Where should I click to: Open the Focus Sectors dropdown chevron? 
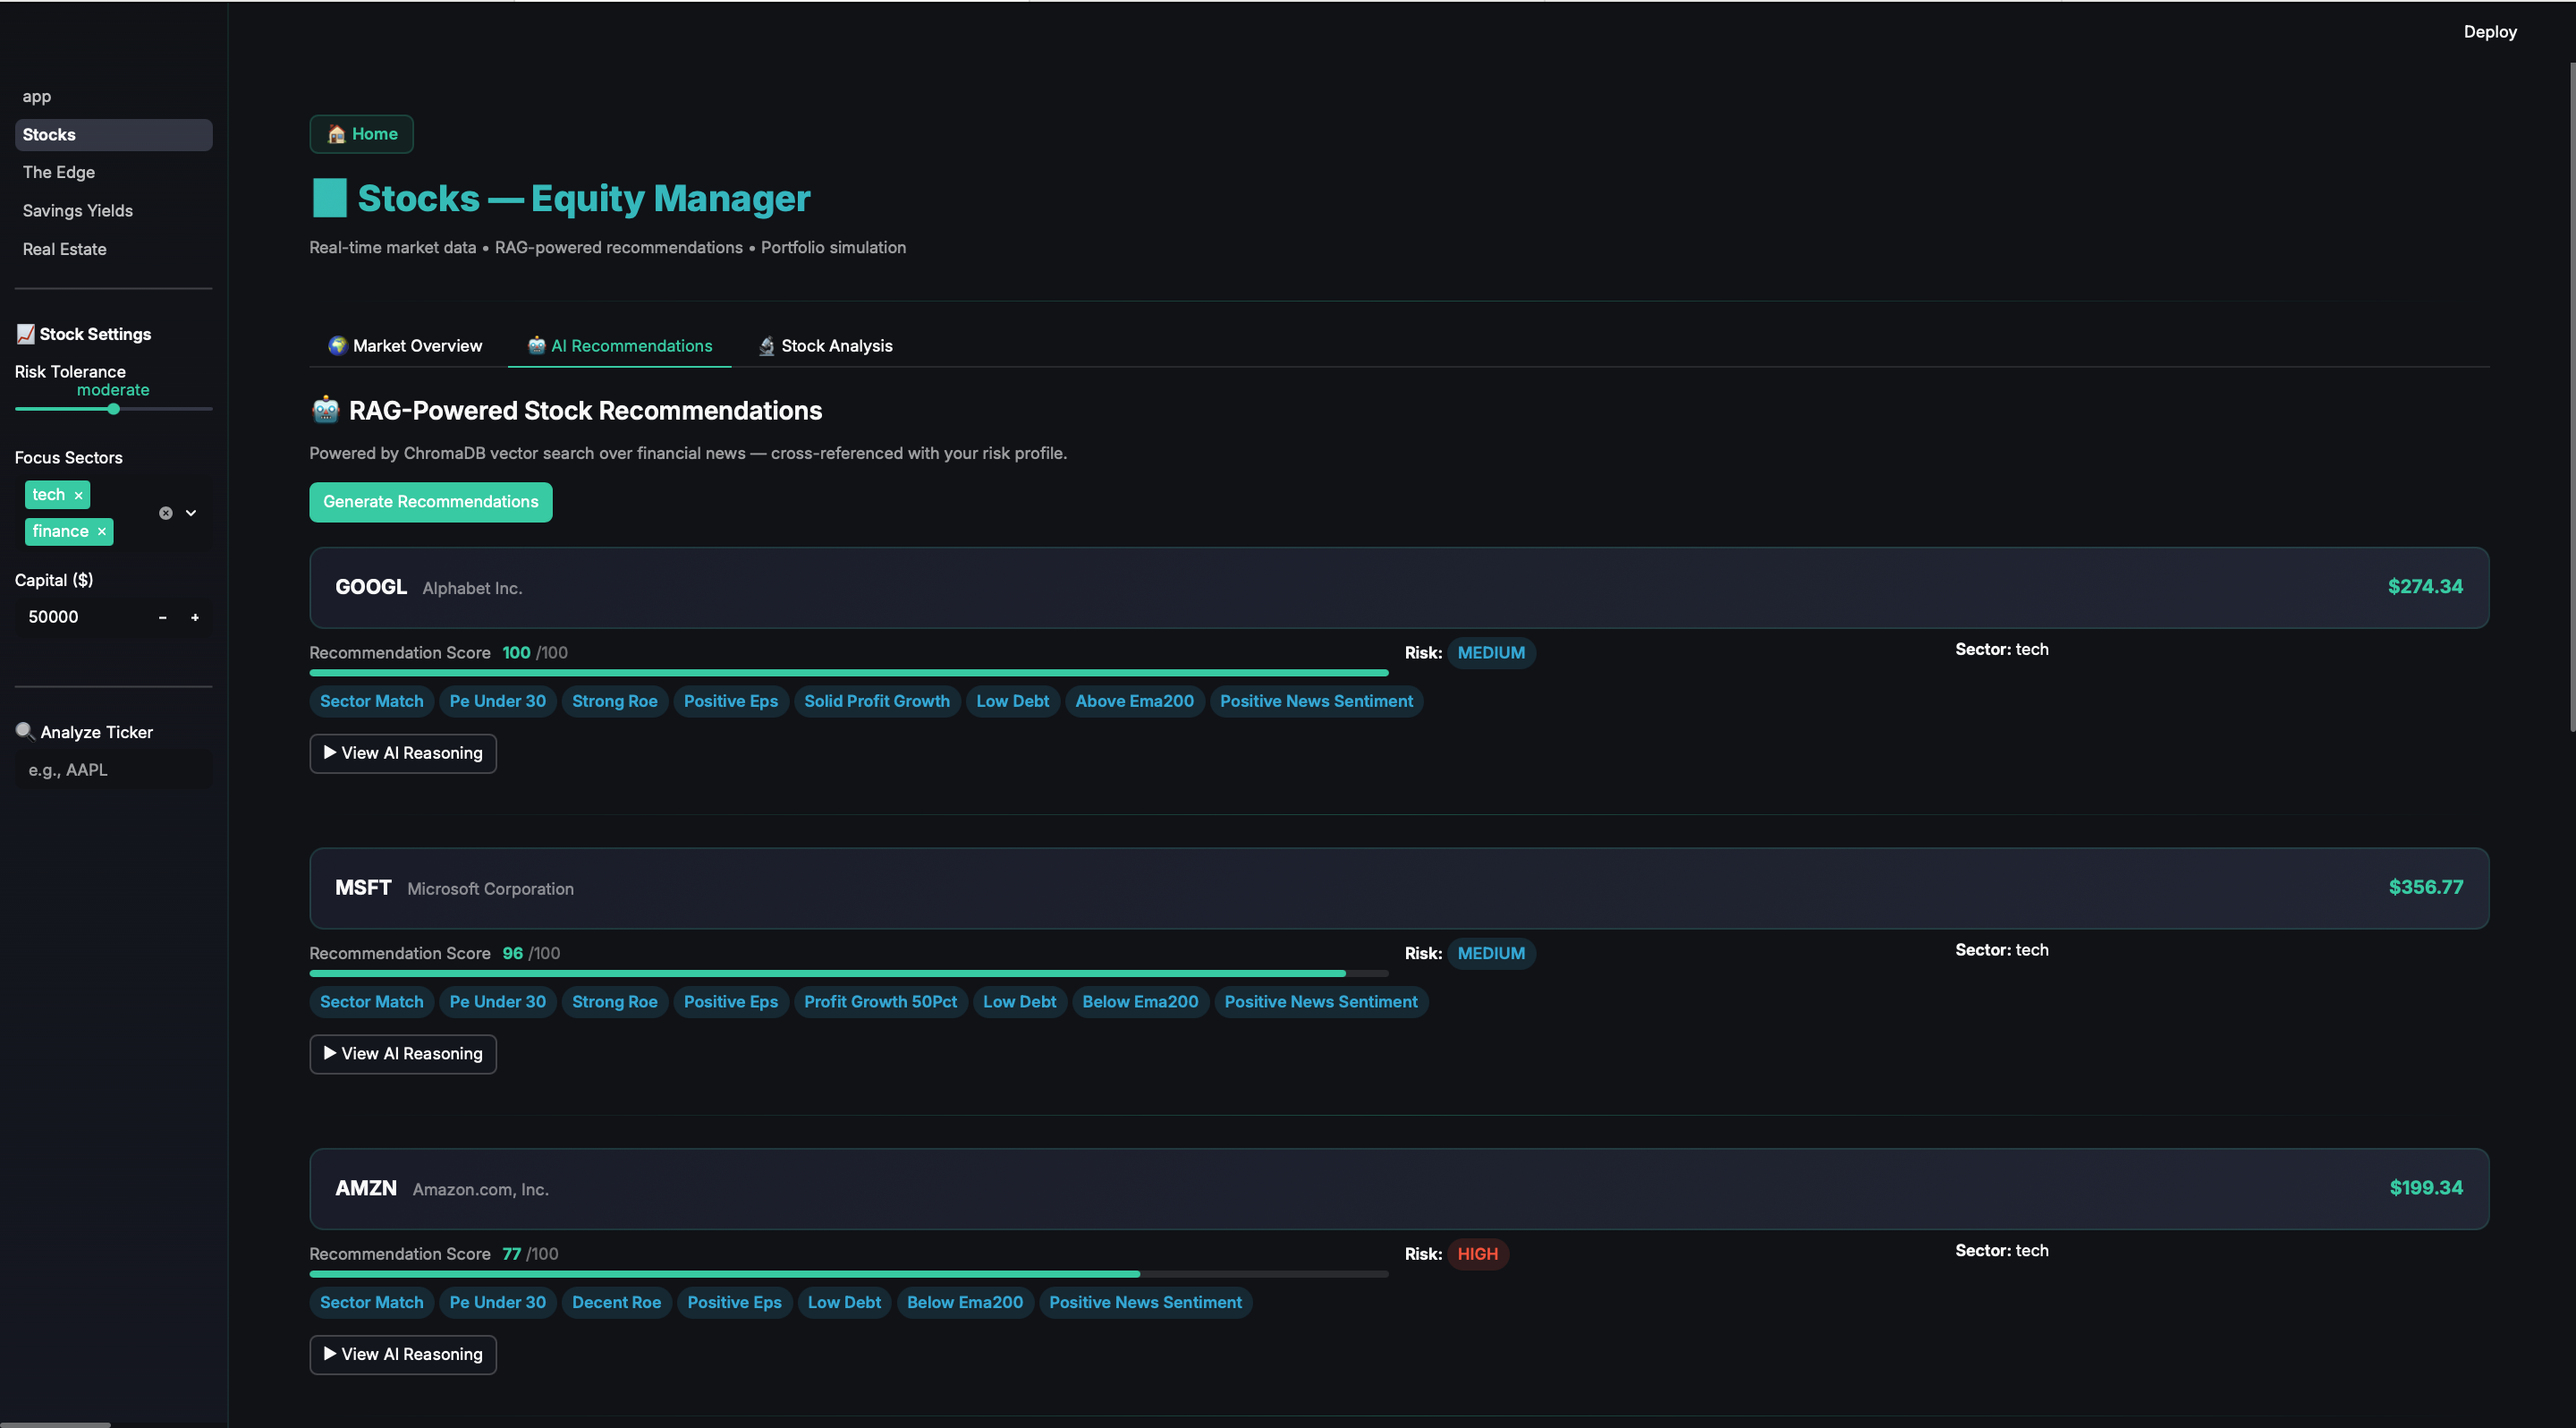[x=191, y=513]
